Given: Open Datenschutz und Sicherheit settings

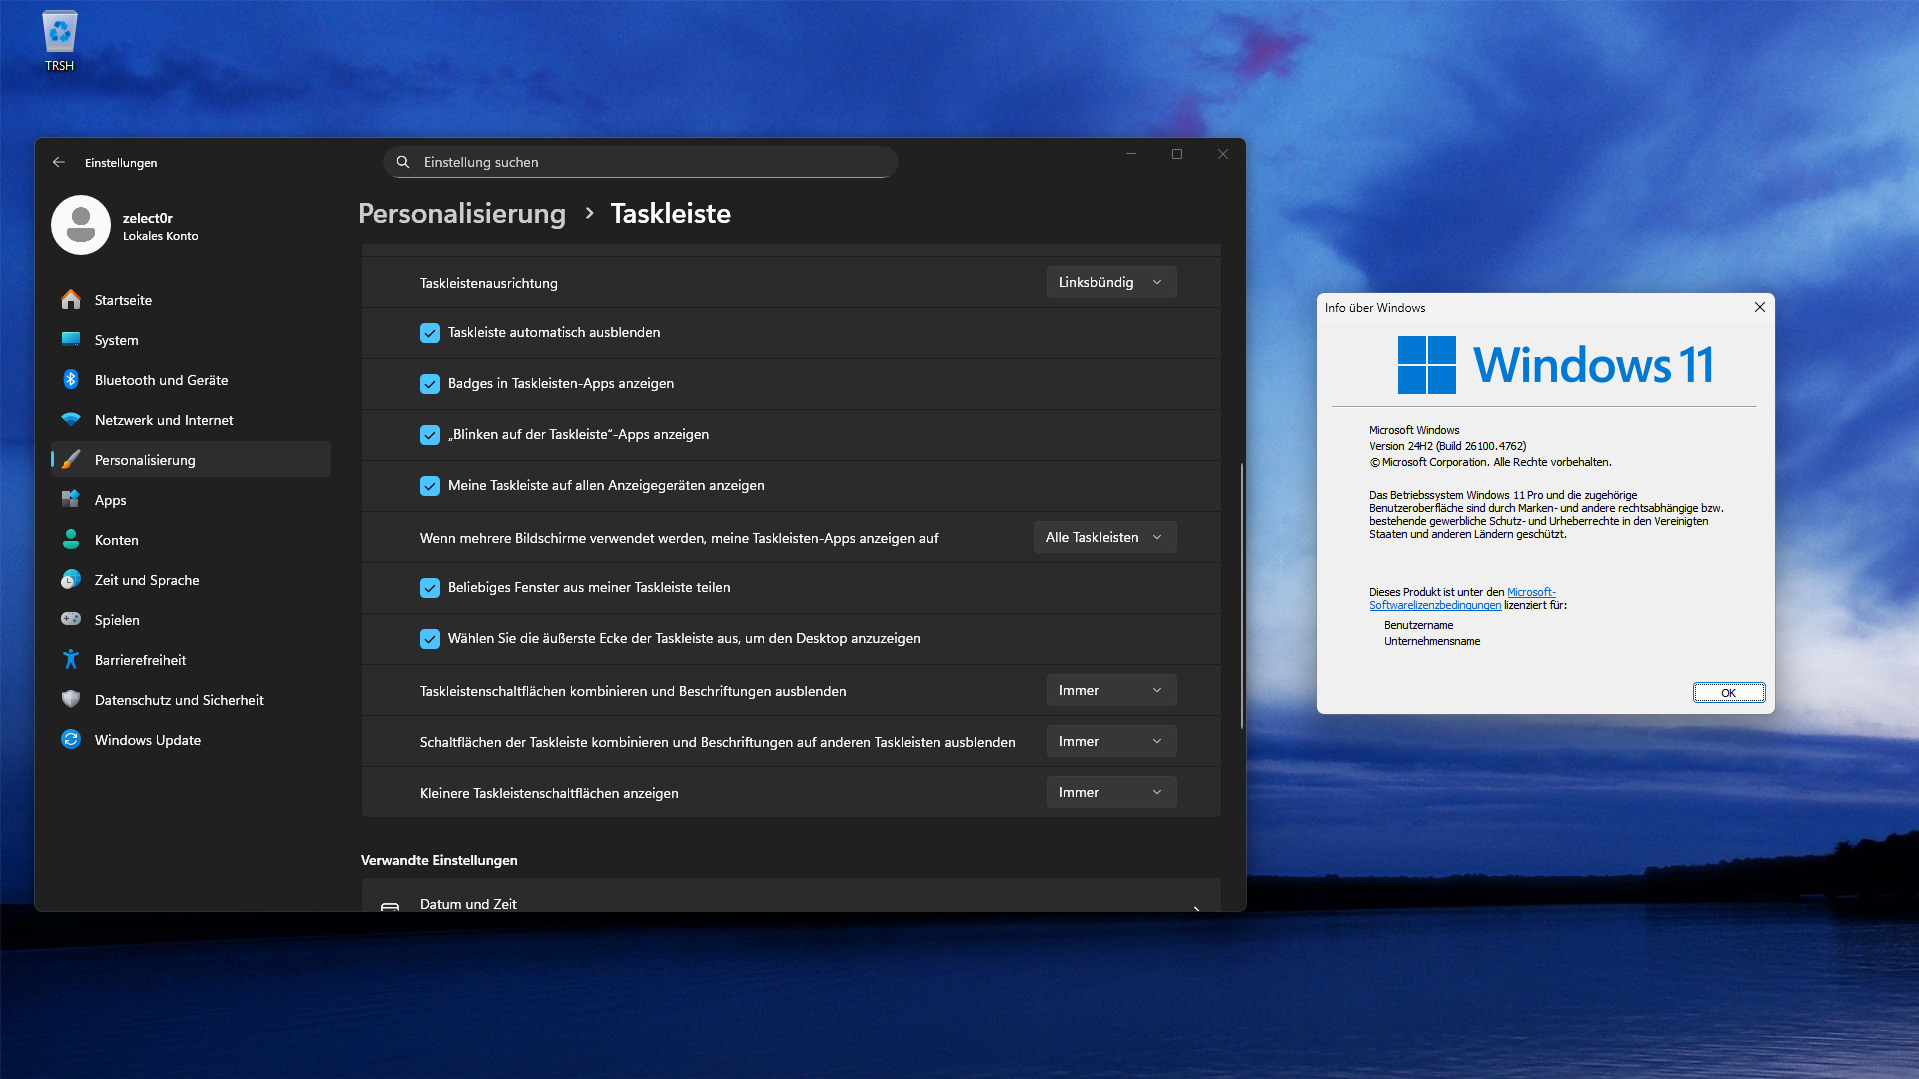Looking at the screenshot, I should [x=191, y=700].
